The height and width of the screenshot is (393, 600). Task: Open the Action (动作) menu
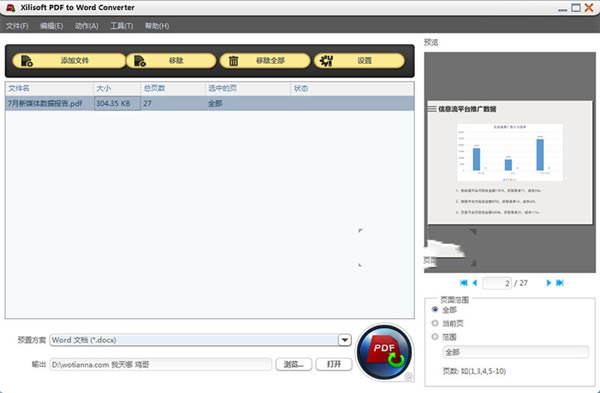click(86, 26)
